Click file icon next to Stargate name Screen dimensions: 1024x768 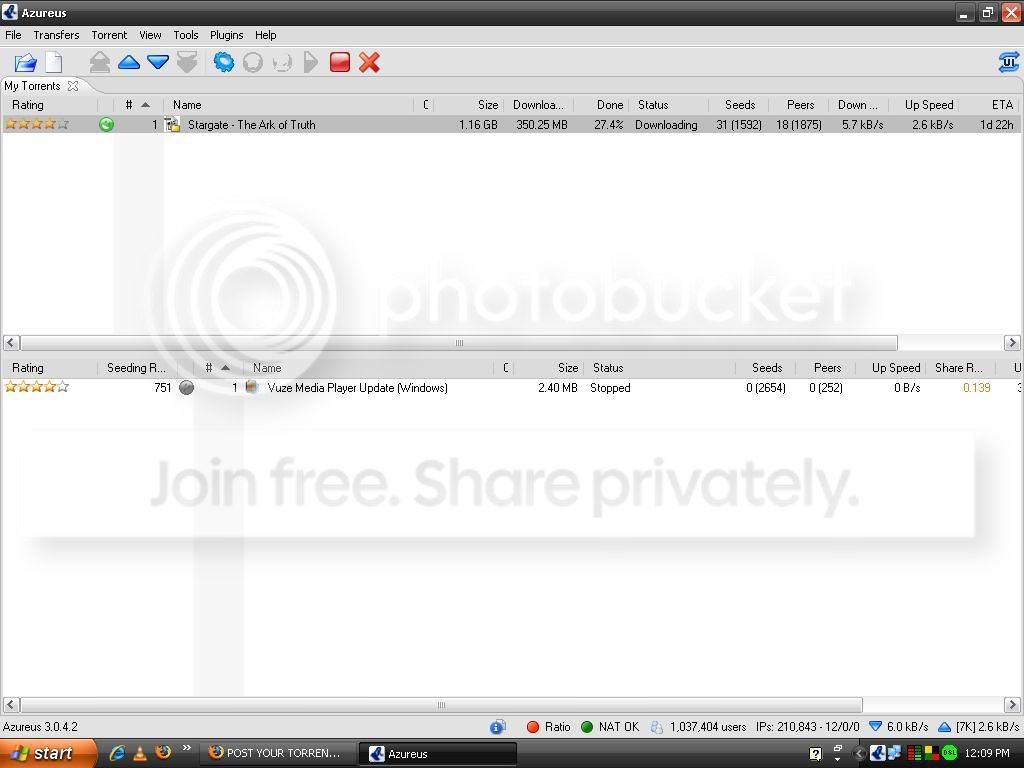pyautogui.click(x=172, y=124)
